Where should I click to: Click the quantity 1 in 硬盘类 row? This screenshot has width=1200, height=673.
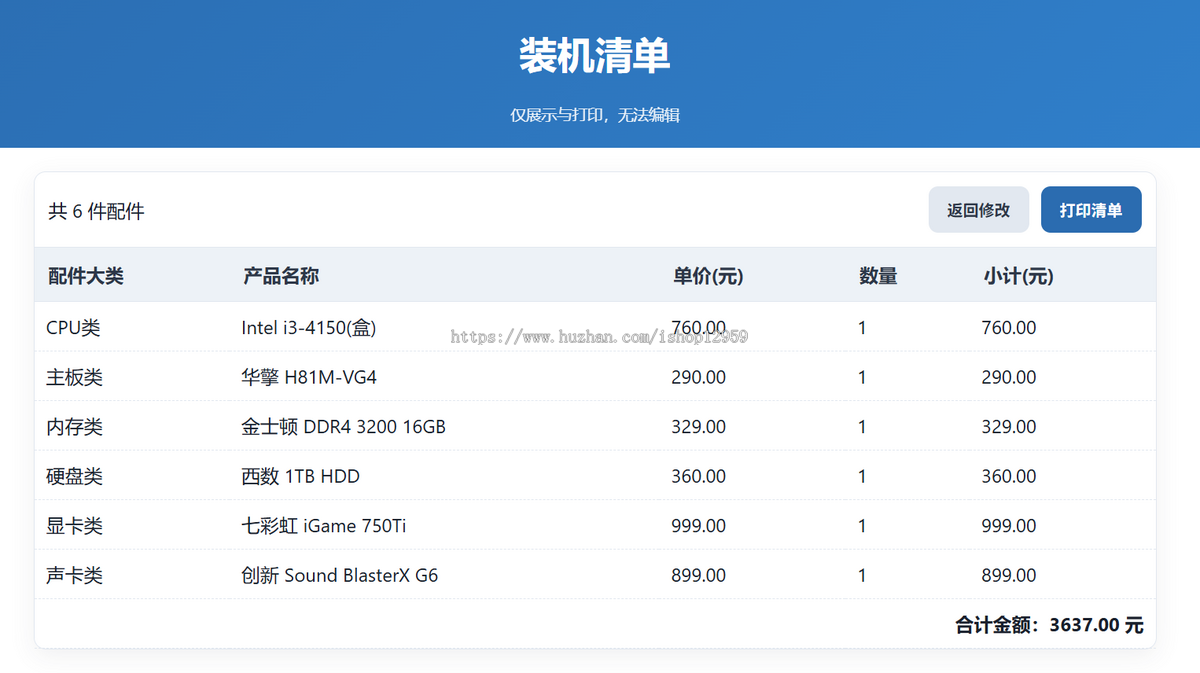pos(862,477)
